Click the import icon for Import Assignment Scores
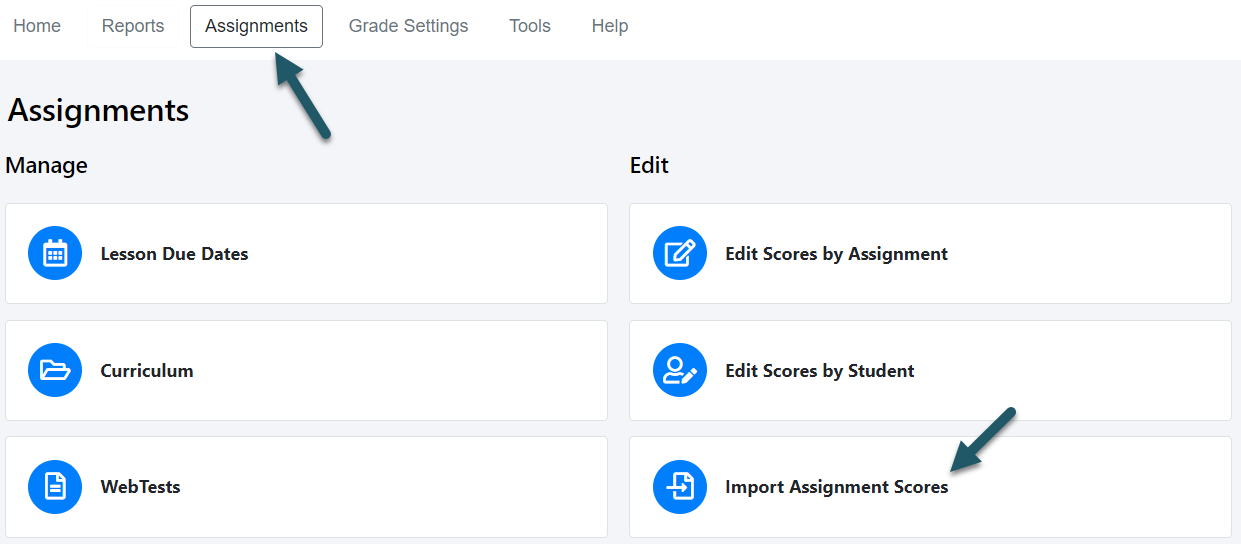This screenshot has width=1241, height=544. pos(680,487)
